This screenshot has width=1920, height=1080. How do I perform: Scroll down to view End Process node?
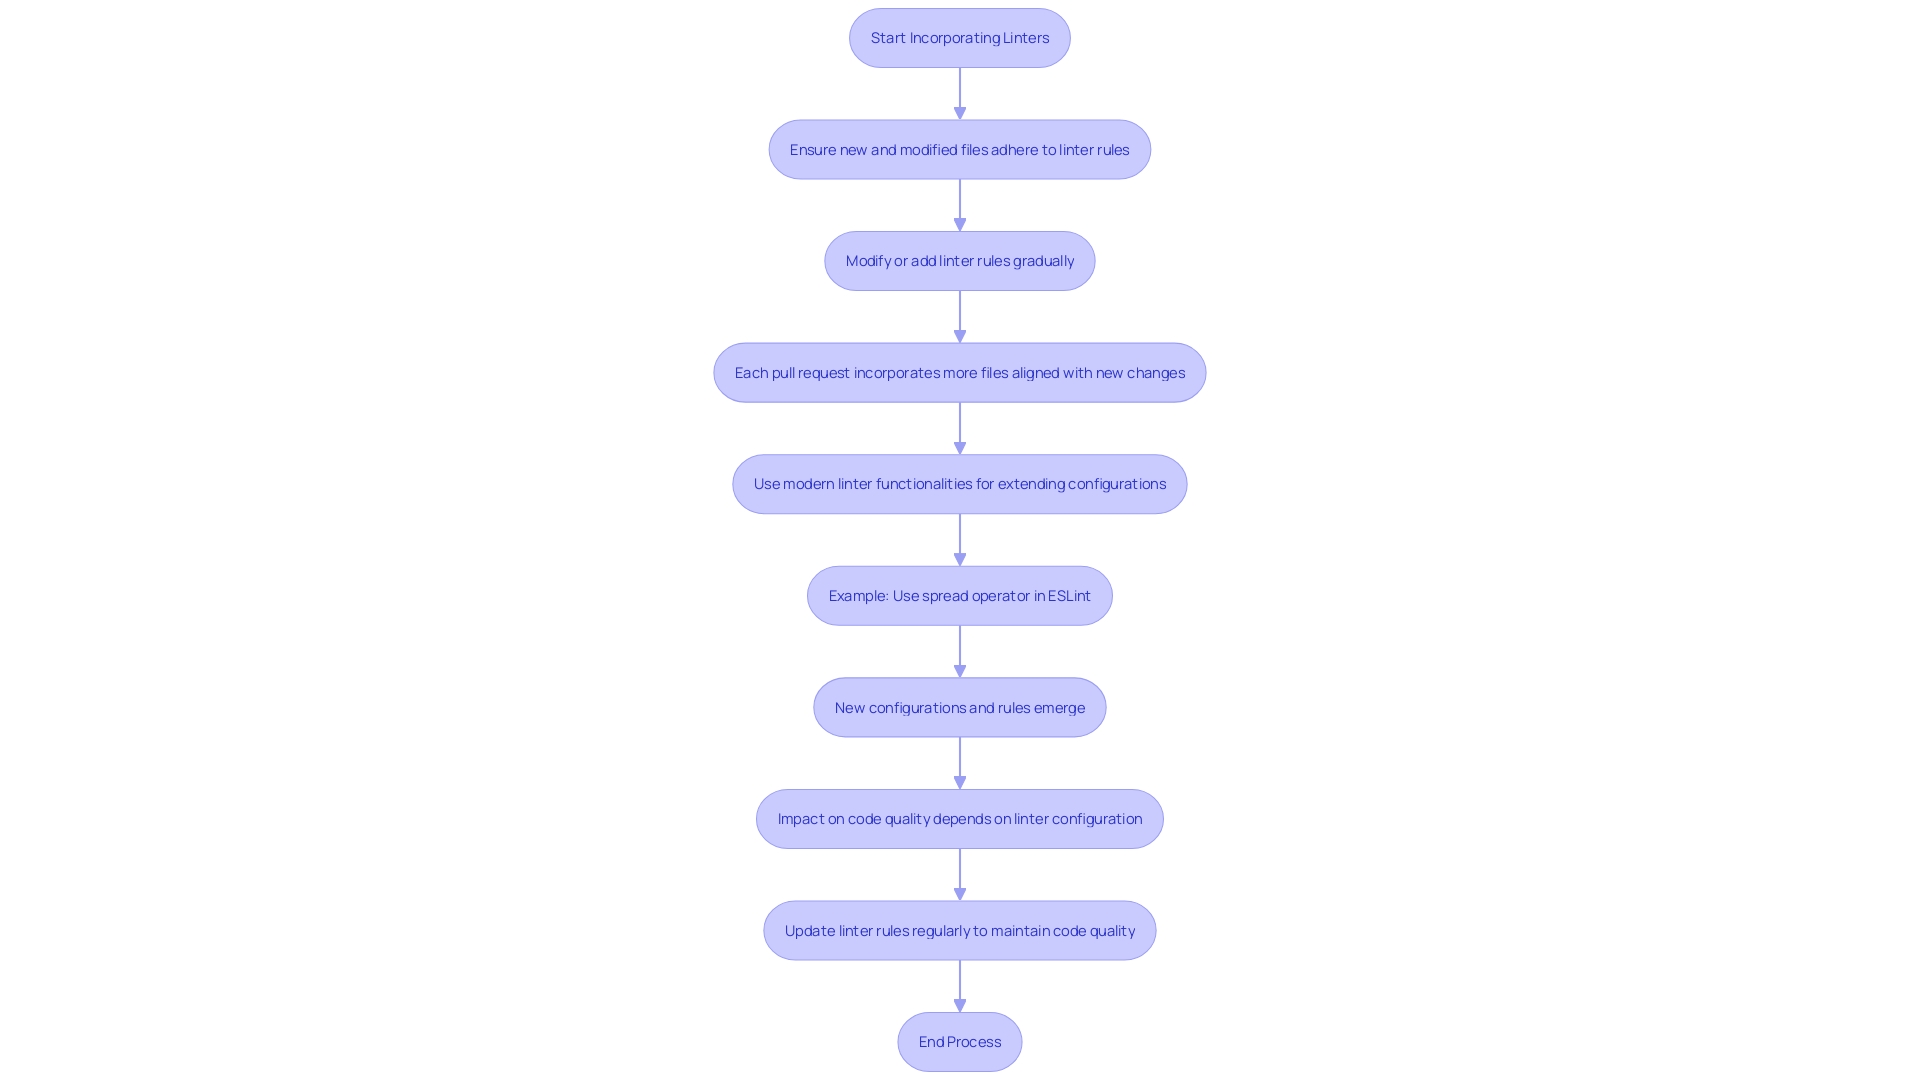click(960, 1042)
